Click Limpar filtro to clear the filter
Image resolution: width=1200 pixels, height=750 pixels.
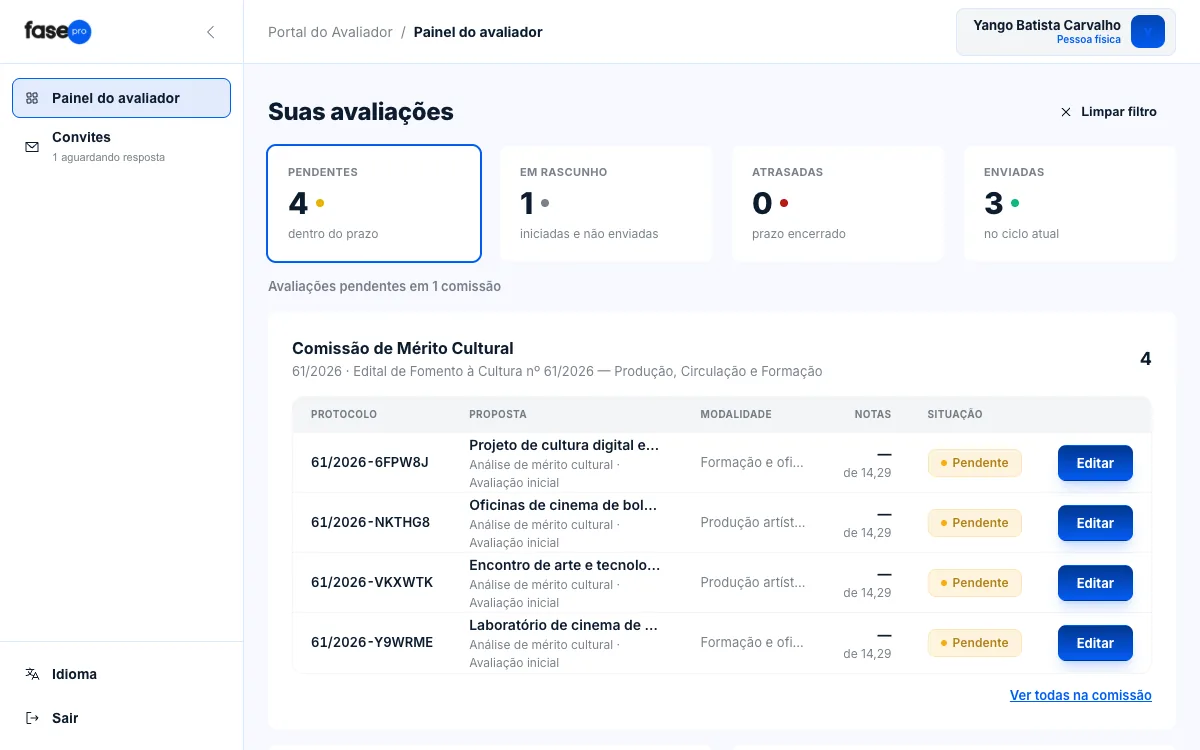(x=1108, y=112)
